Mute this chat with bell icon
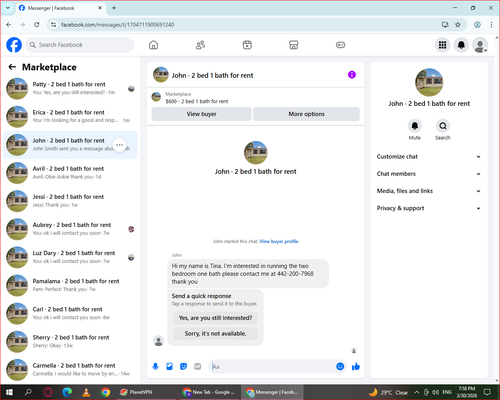The image size is (500, 400). pyautogui.click(x=415, y=126)
